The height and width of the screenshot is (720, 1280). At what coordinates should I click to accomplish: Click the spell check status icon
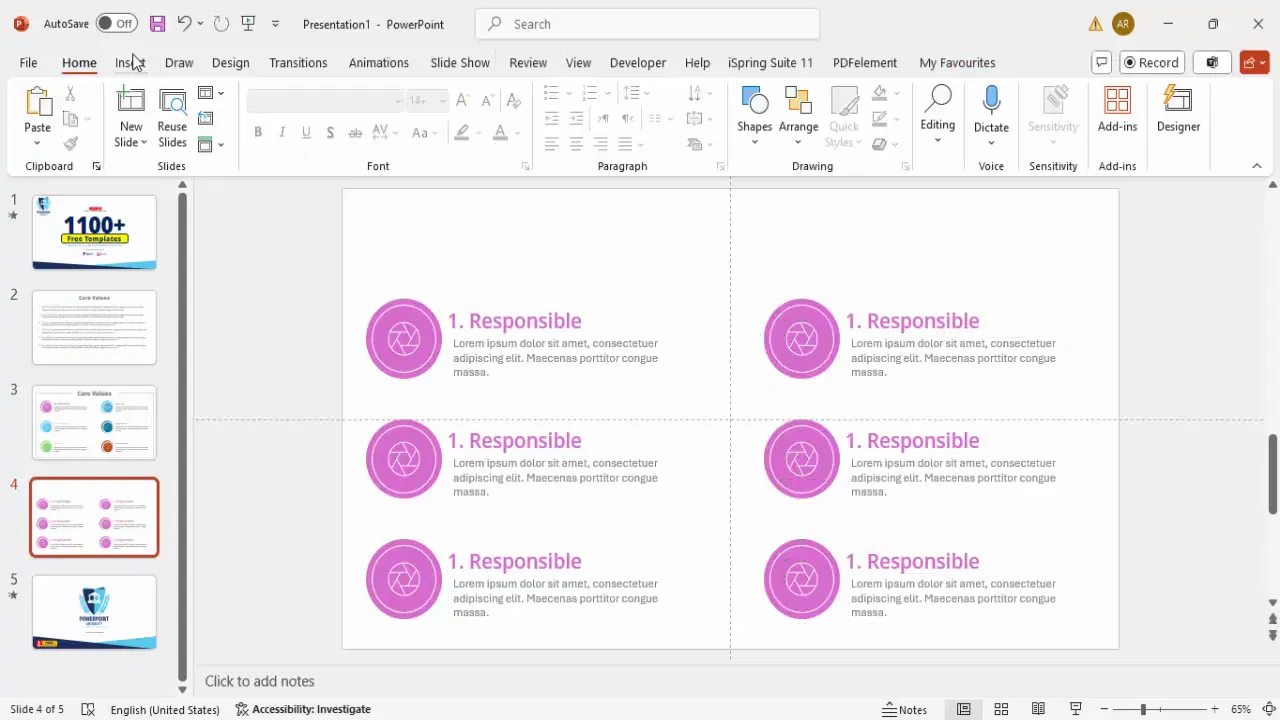pos(88,709)
